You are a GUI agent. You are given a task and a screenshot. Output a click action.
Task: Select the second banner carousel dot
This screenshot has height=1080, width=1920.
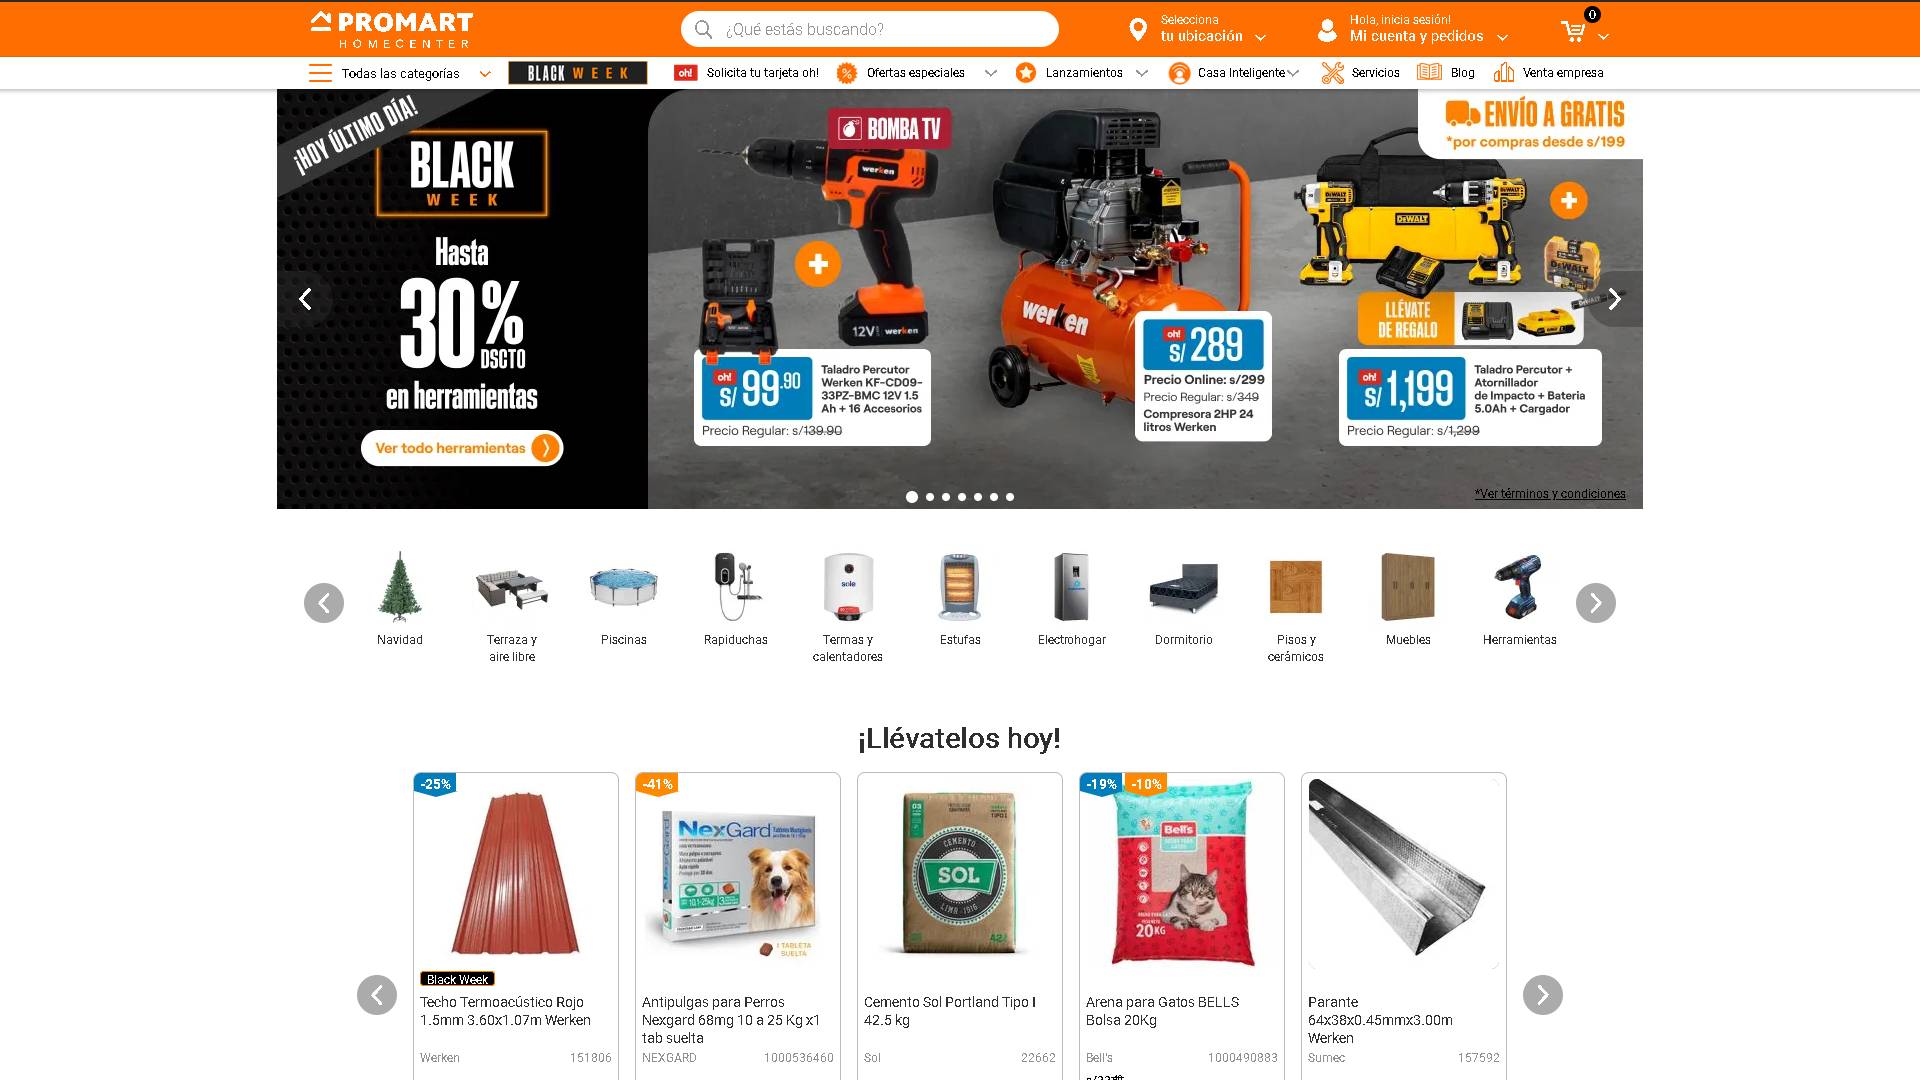tap(930, 497)
